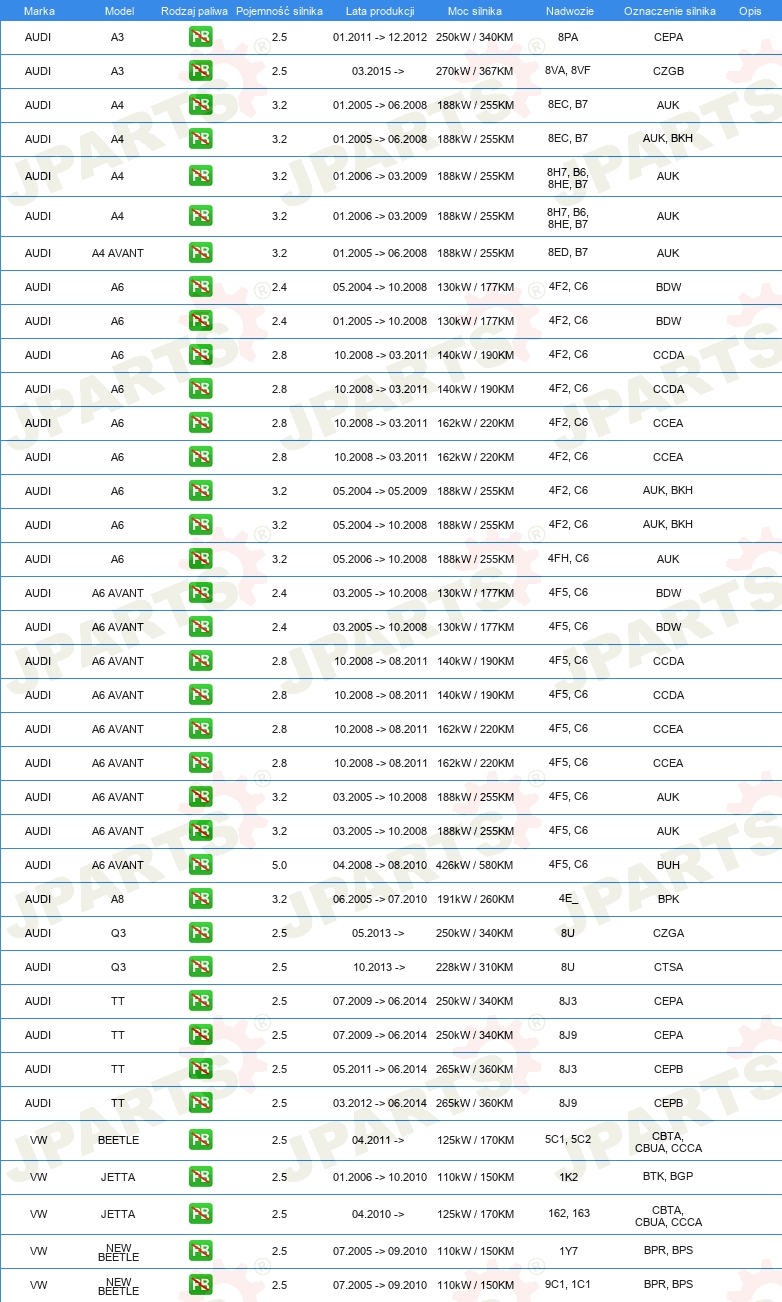The height and width of the screenshot is (1302, 782).
Task: Select the power value 270kW / 367KM
Action: [x=475, y=71]
